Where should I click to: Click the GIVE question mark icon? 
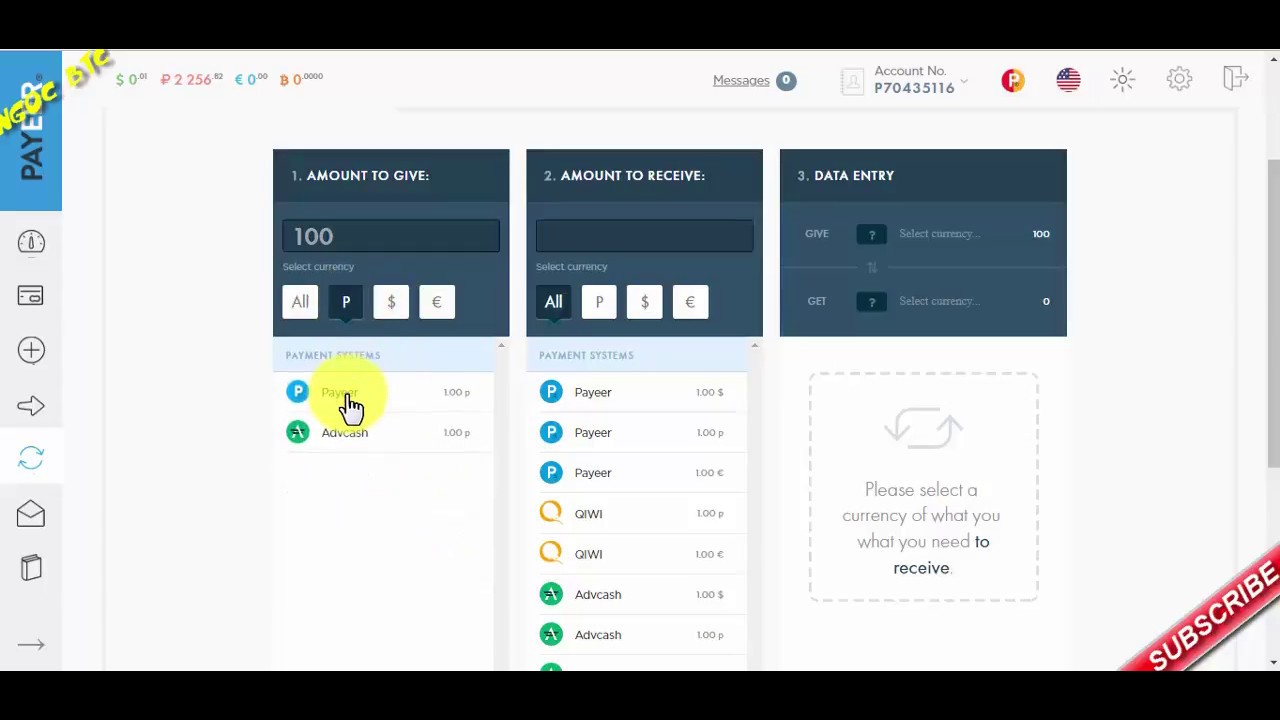[x=871, y=234]
